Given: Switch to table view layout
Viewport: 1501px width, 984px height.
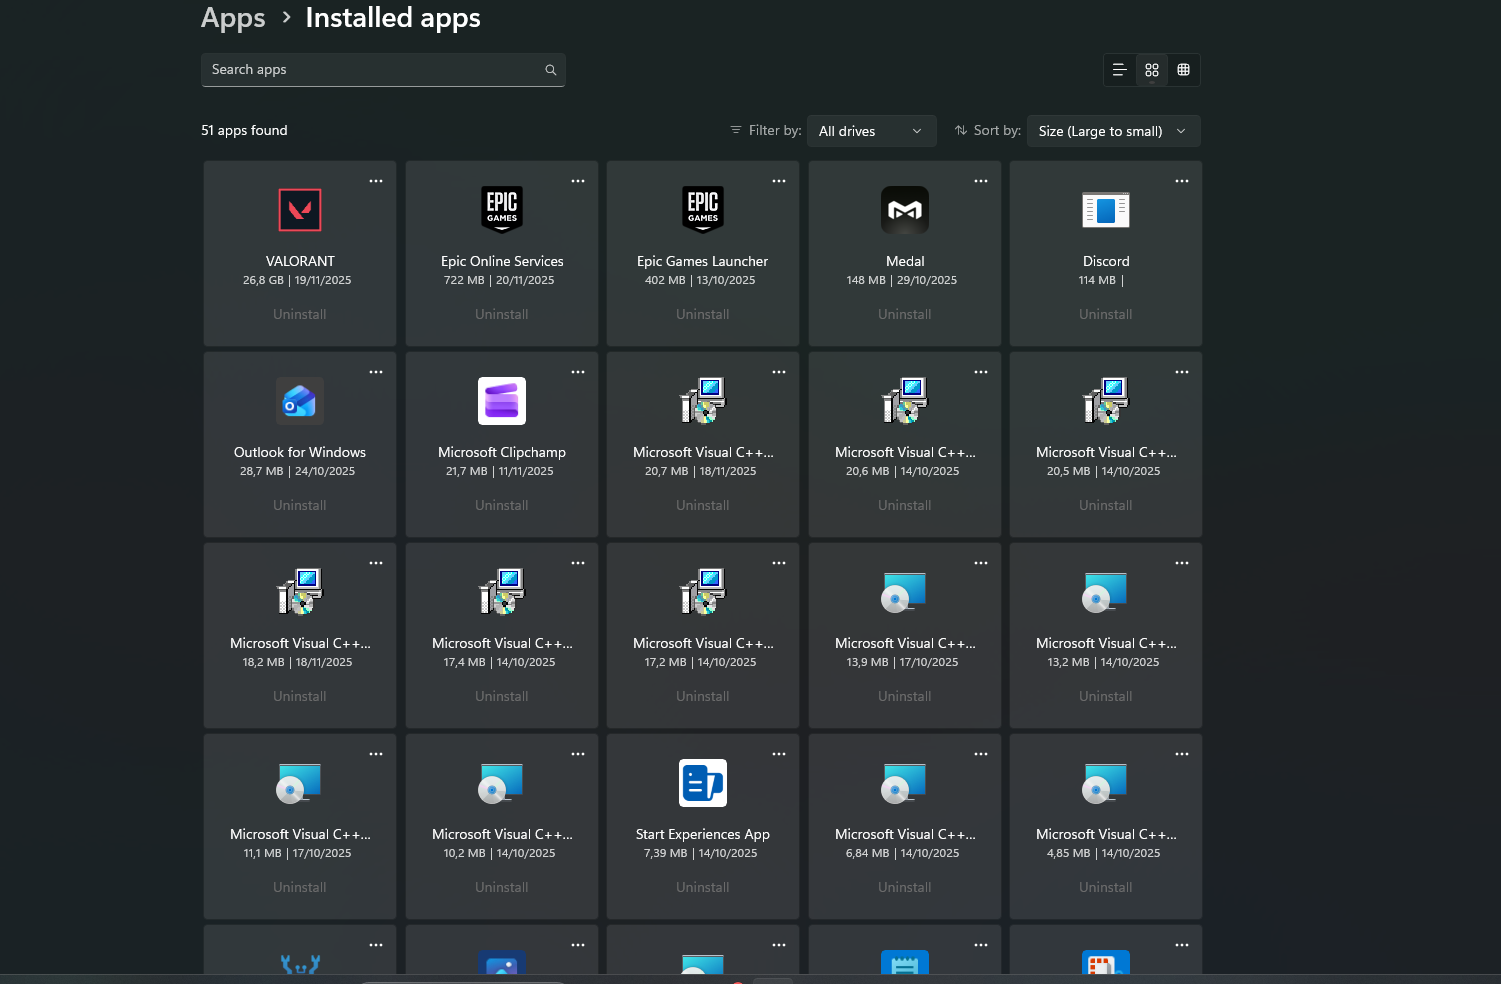Looking at the screenshot, I should tap(1184, 70).
